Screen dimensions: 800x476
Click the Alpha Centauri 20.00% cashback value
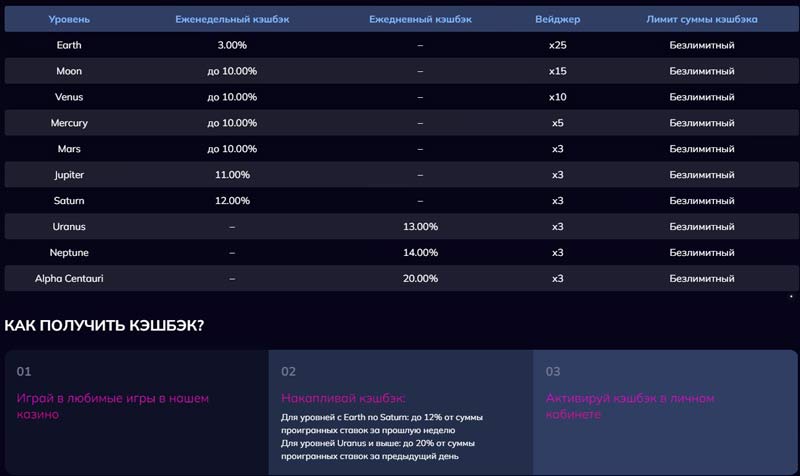click(420, 279)
